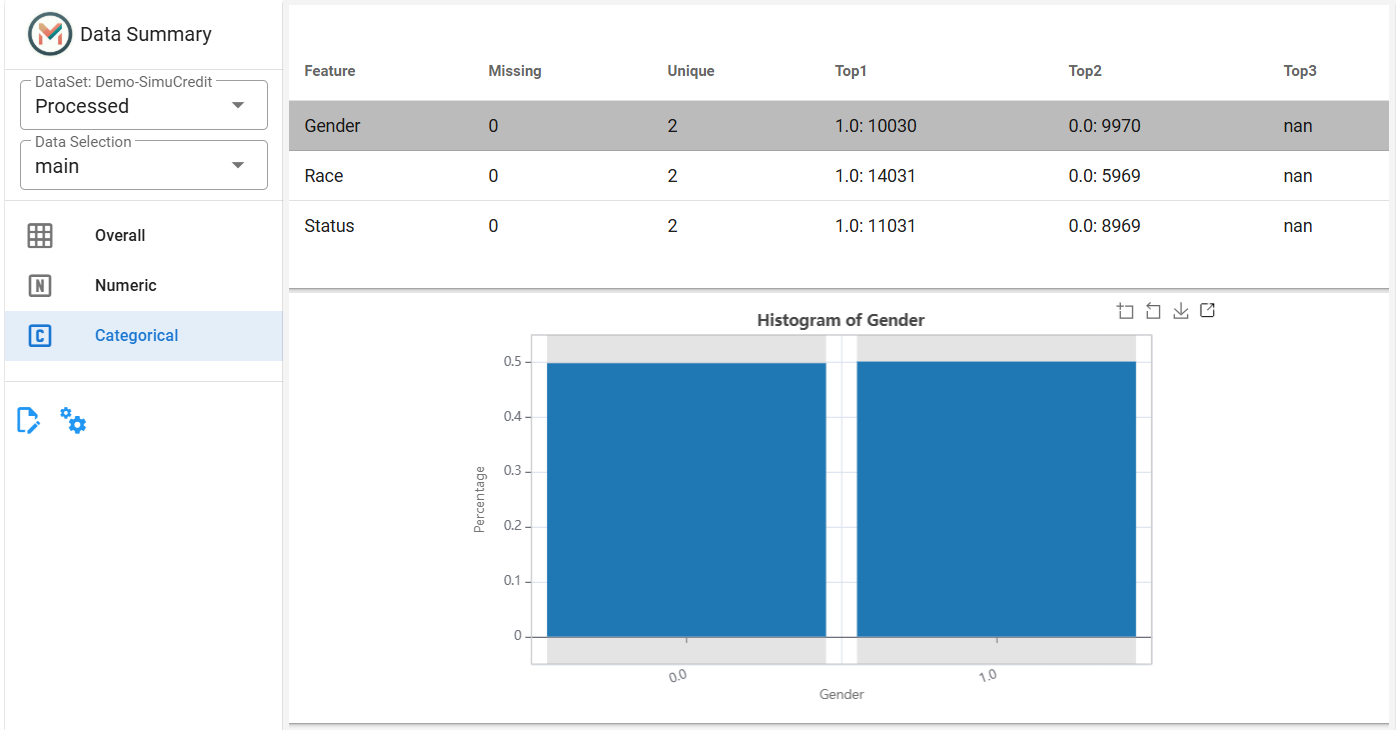Select the Categorical menu item
Screen dimensions: 1396x730
[144, 336]
